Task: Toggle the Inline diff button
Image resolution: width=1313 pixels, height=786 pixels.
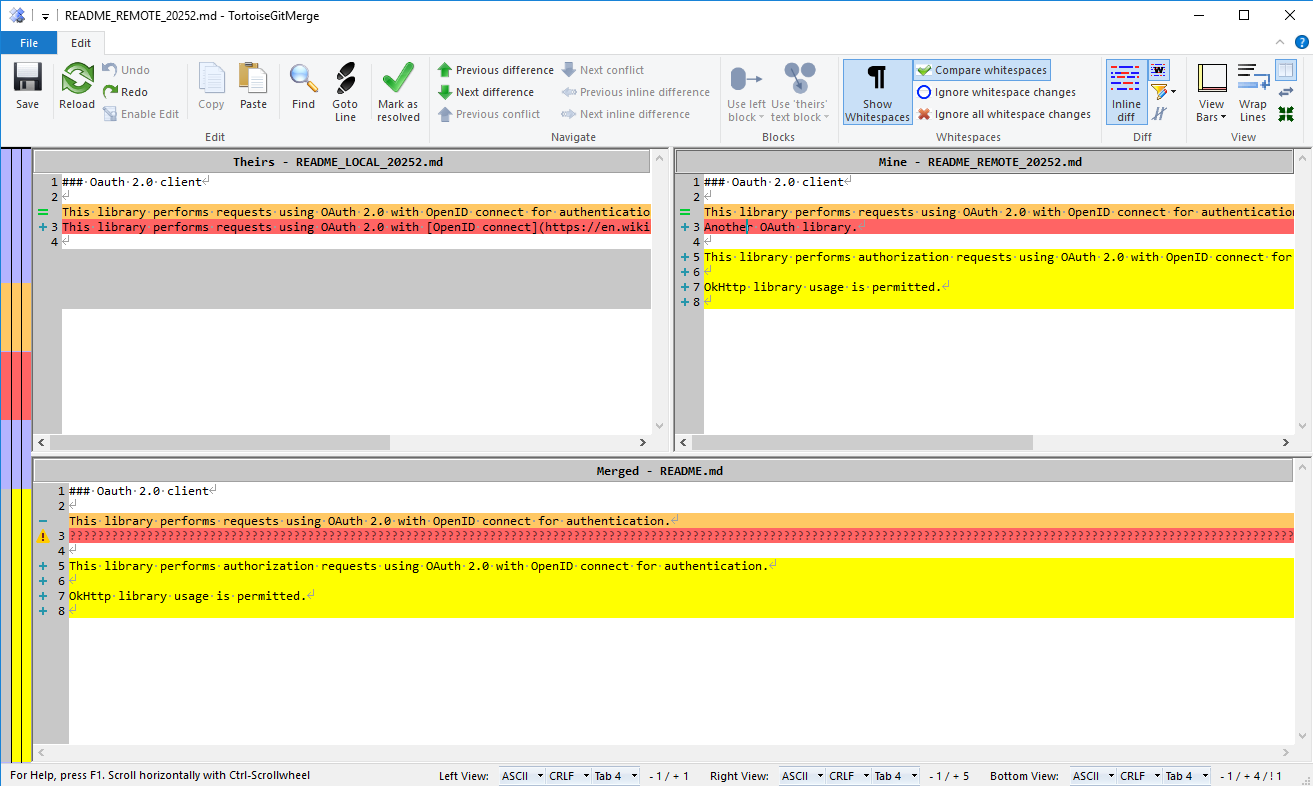Action: pyautogui.click(x=1126, y=92)
